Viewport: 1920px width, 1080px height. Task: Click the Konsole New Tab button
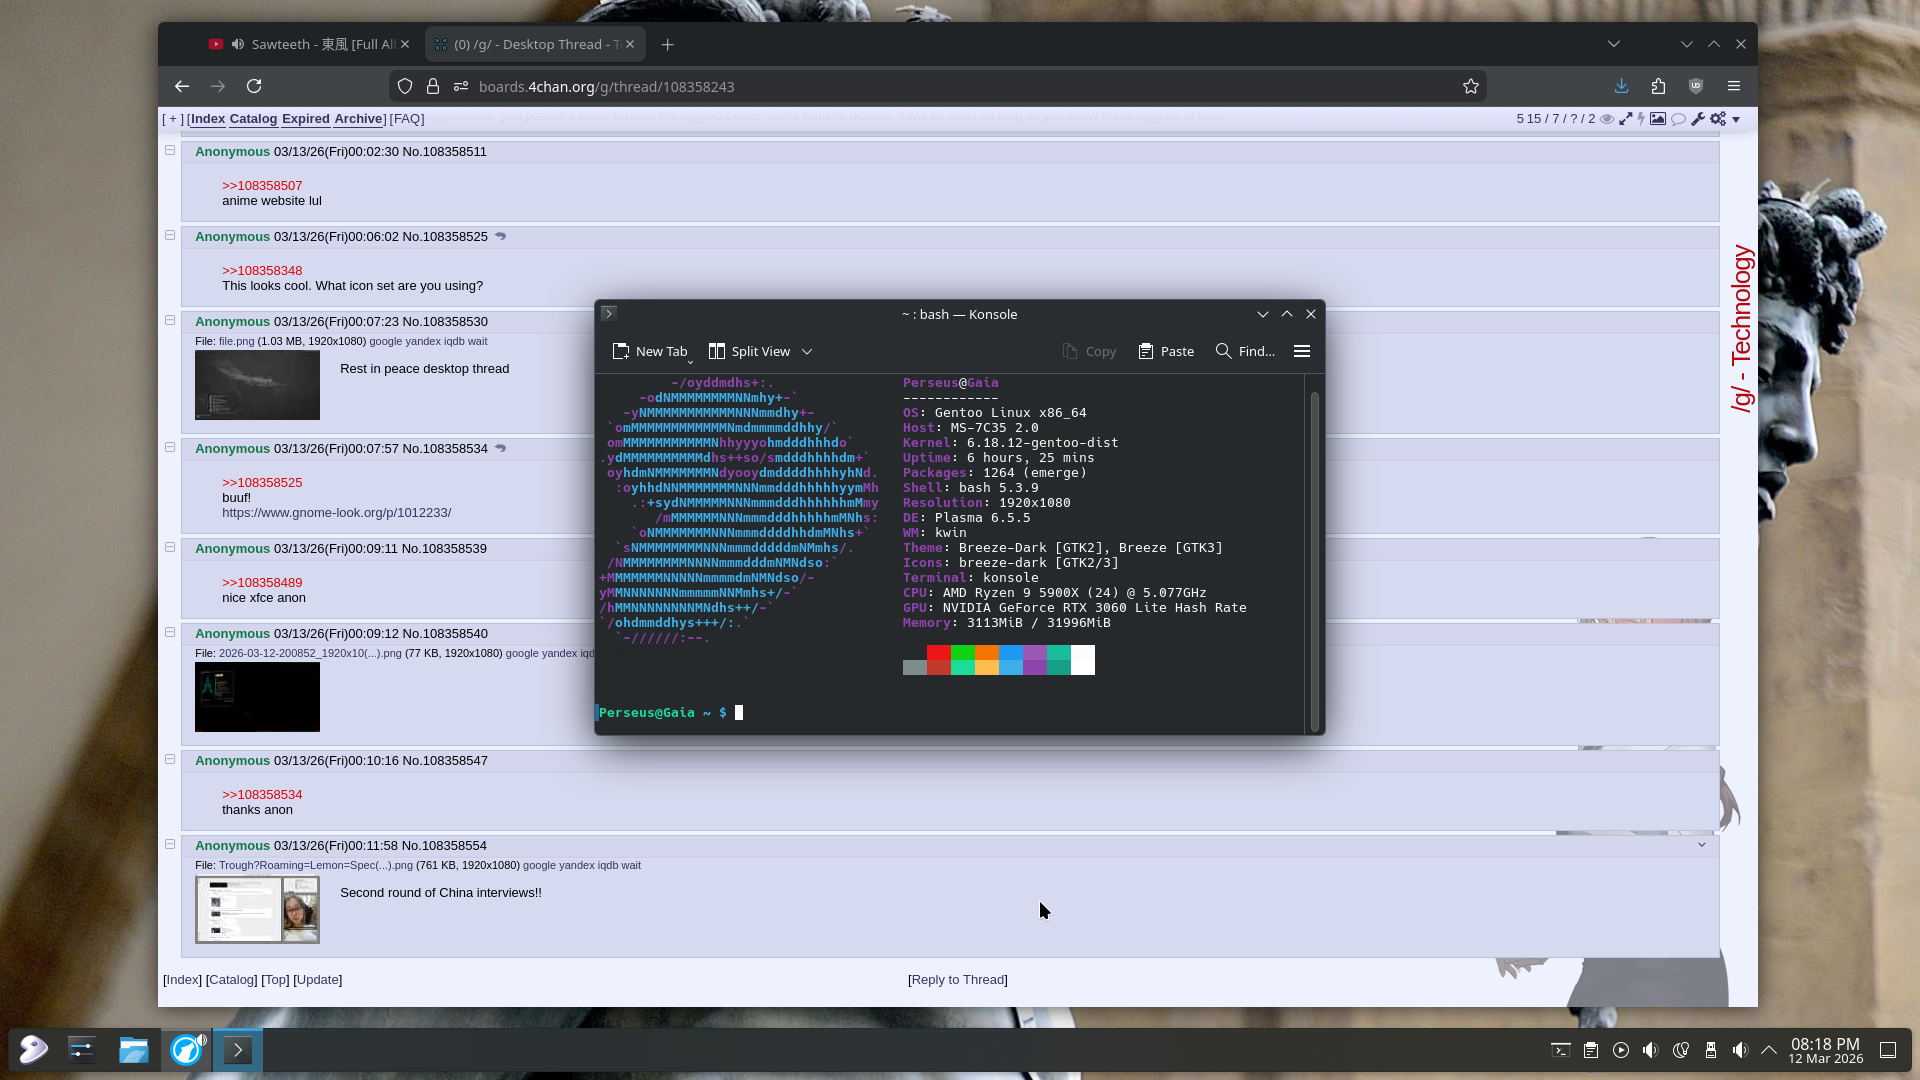(x=650, y=351)
